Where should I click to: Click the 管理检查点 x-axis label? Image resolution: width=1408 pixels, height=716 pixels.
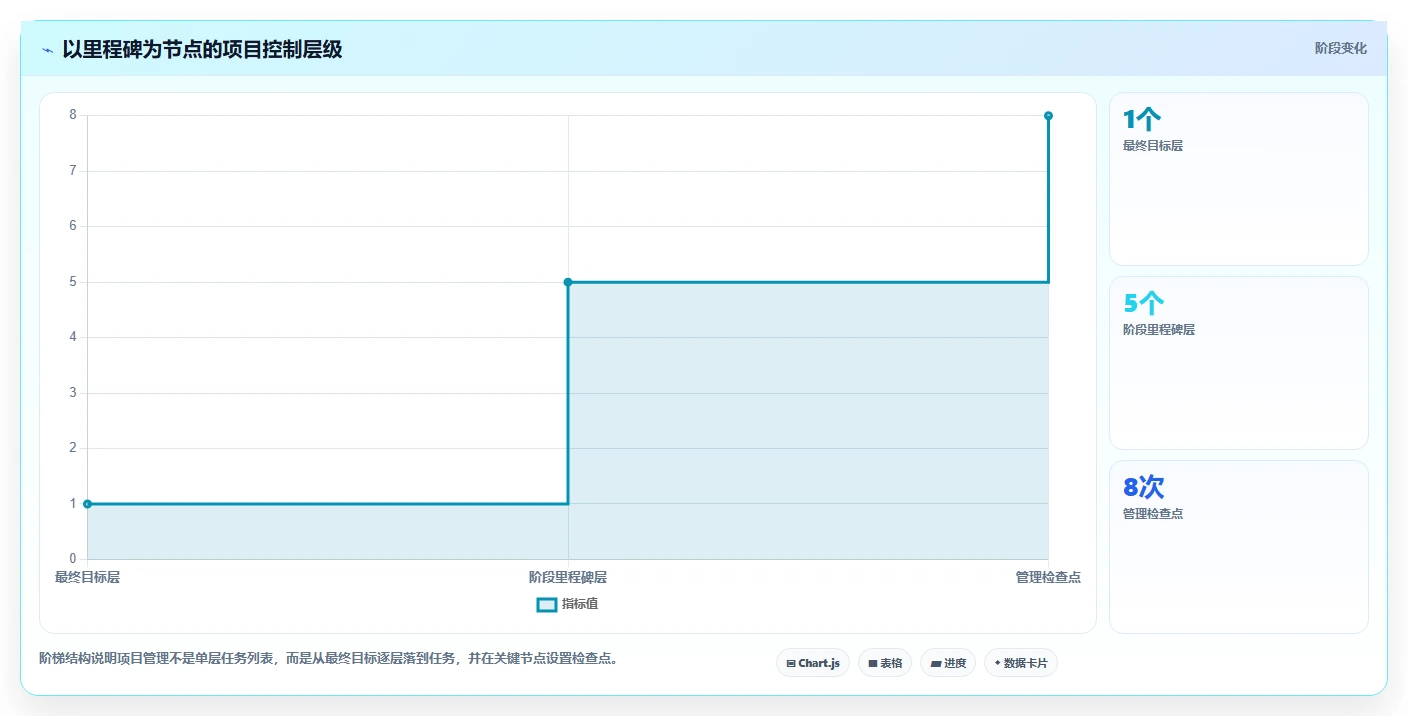[x=1048, y=577]
